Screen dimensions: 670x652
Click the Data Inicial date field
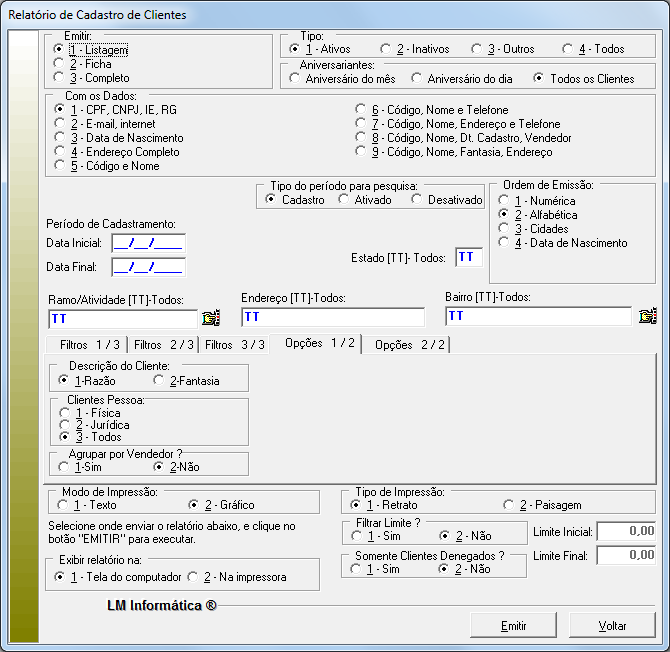click(148, 242)
